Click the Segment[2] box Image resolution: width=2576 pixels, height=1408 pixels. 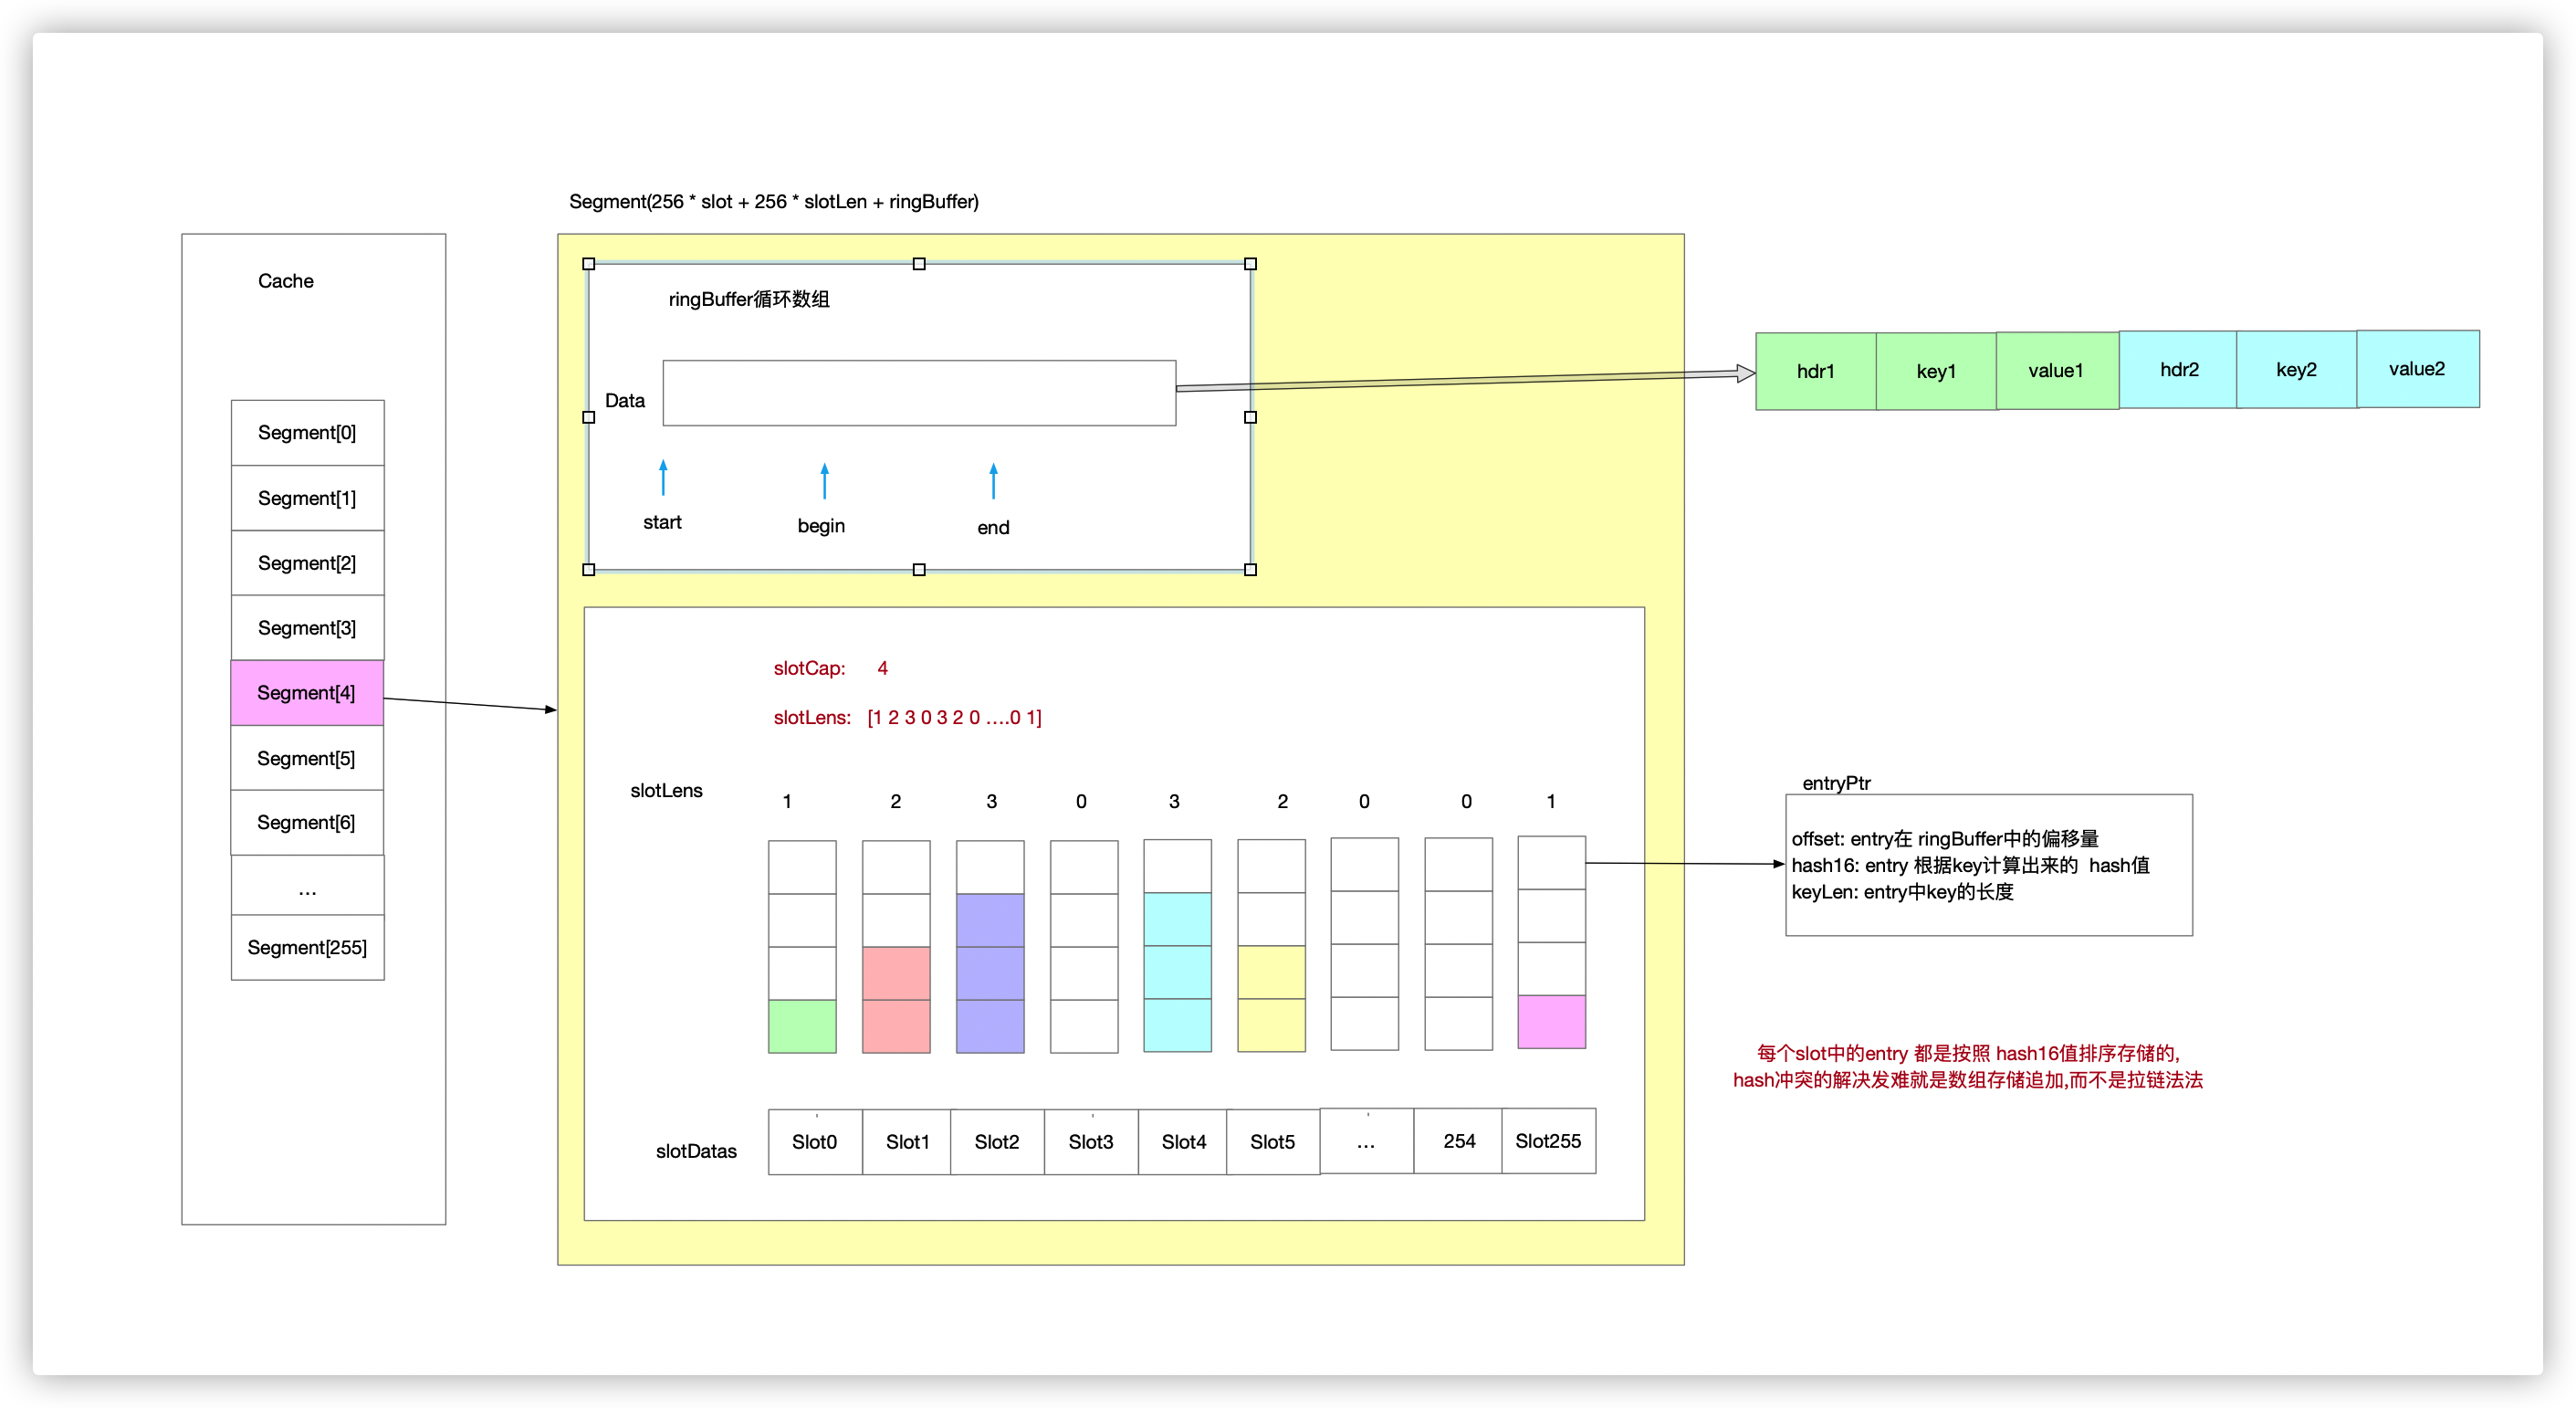307,563
